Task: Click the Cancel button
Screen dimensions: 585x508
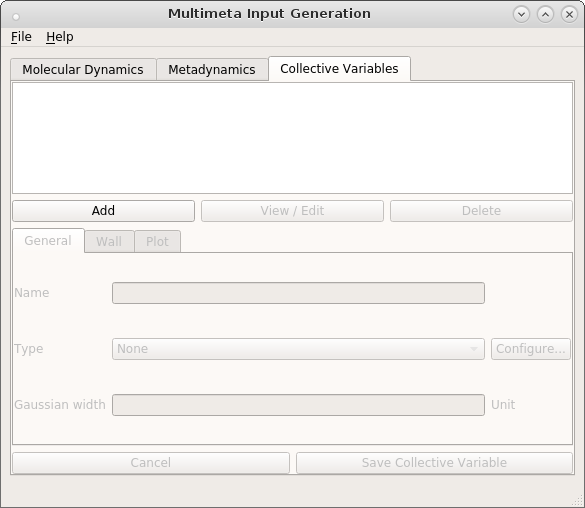Action: (151, 463)
